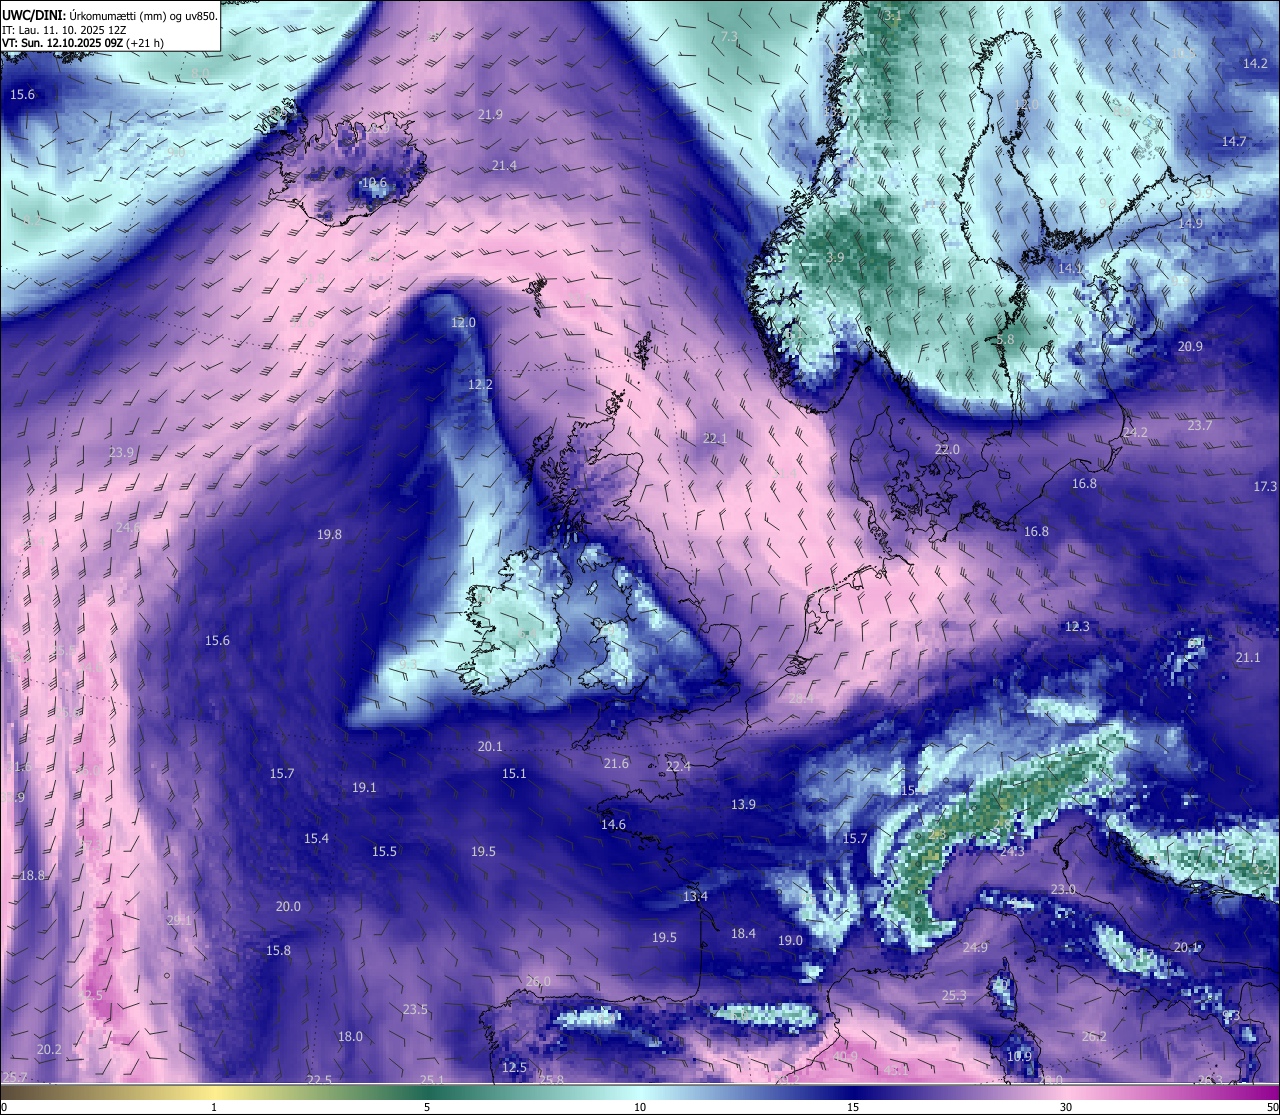1280x1115 pixels.
Task: Click the 23.5 value label
Action: click(415, 1010)
